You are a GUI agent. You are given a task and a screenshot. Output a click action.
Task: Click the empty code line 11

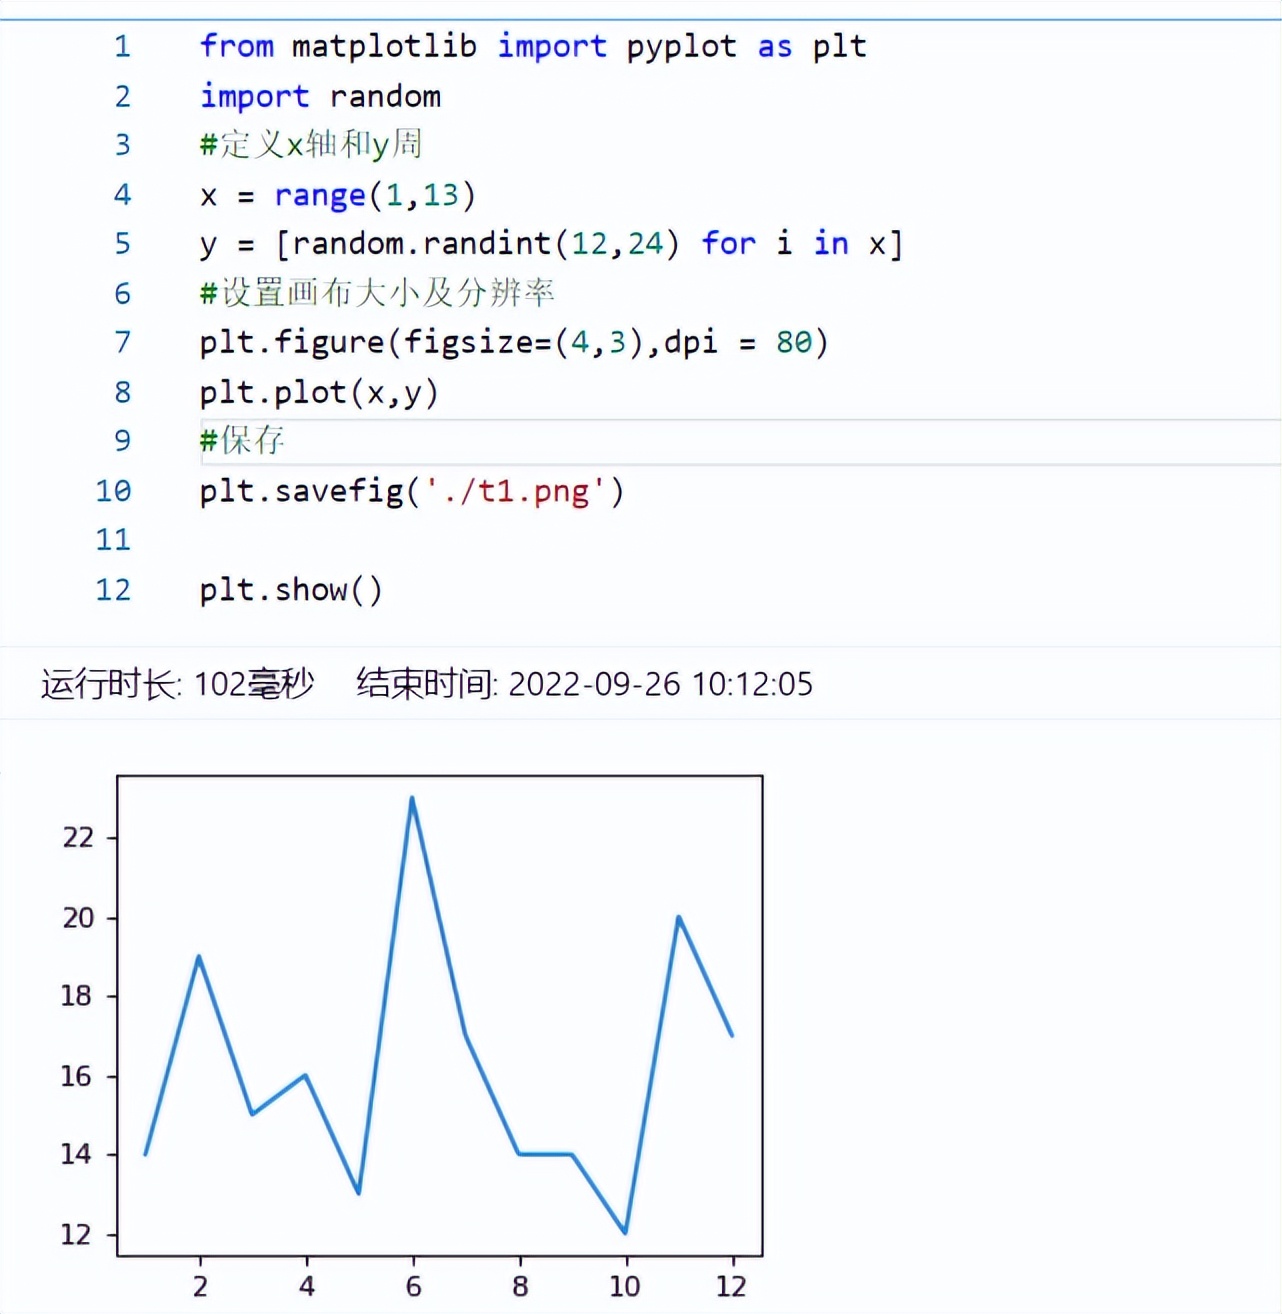[x=740, y=540]
